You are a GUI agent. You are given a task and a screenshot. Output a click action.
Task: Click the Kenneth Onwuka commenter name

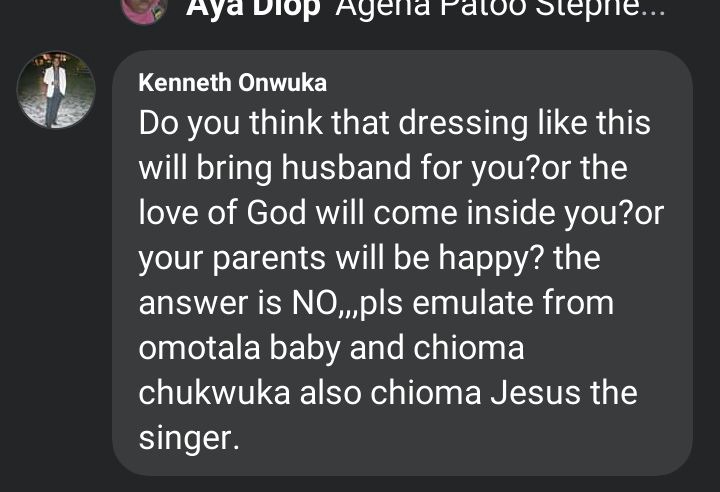click(x=232, y=82)
